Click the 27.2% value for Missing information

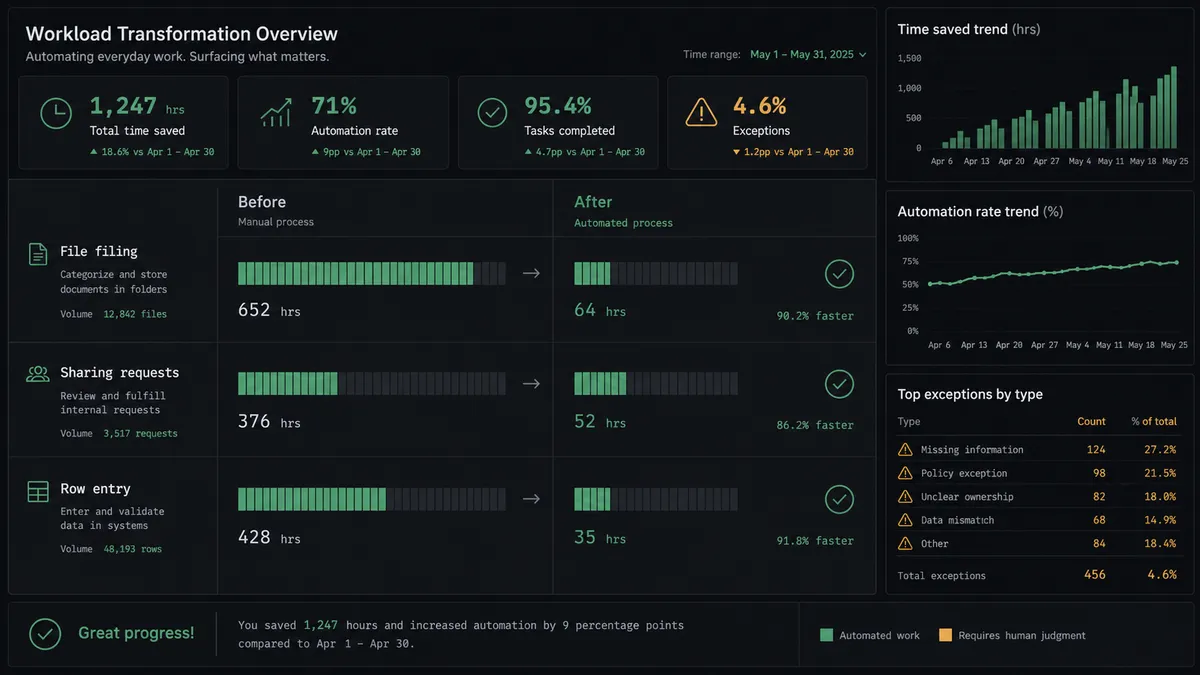(1160, 450)
